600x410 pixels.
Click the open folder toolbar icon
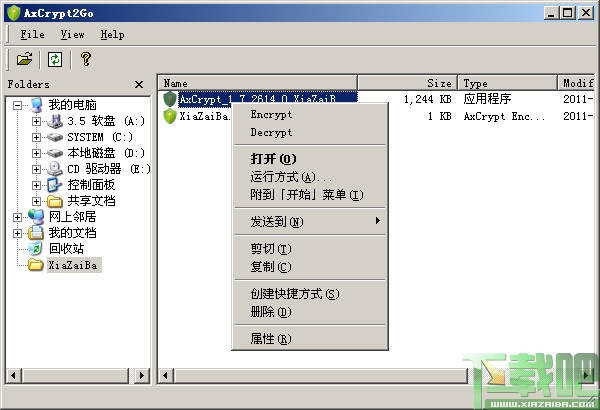pyautogui.click(x=24, y=59)
